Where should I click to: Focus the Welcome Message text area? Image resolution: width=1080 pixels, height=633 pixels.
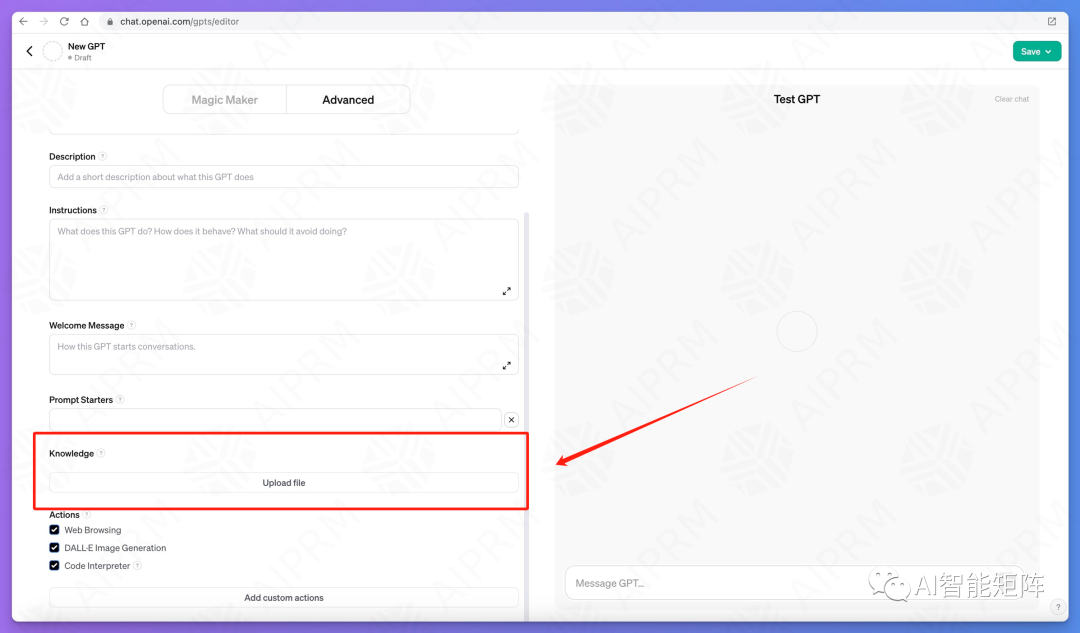[284, 355]
